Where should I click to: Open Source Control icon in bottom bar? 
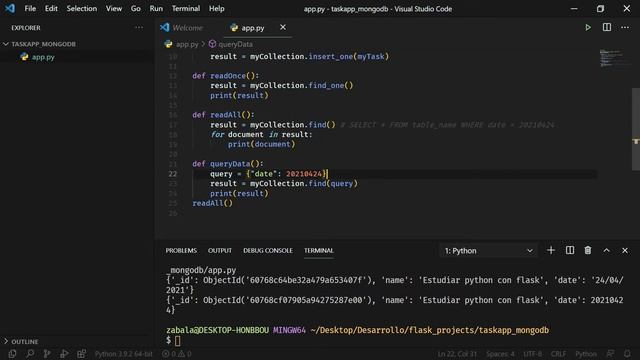(x=47, y=354)
